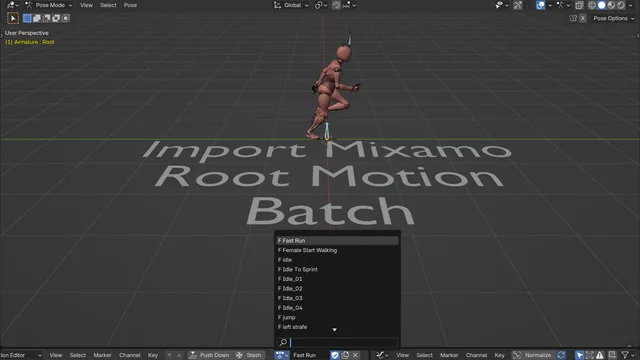Open the shading options dropdown
Viewport: 640px width, 360px height.
tap(629, 5)
